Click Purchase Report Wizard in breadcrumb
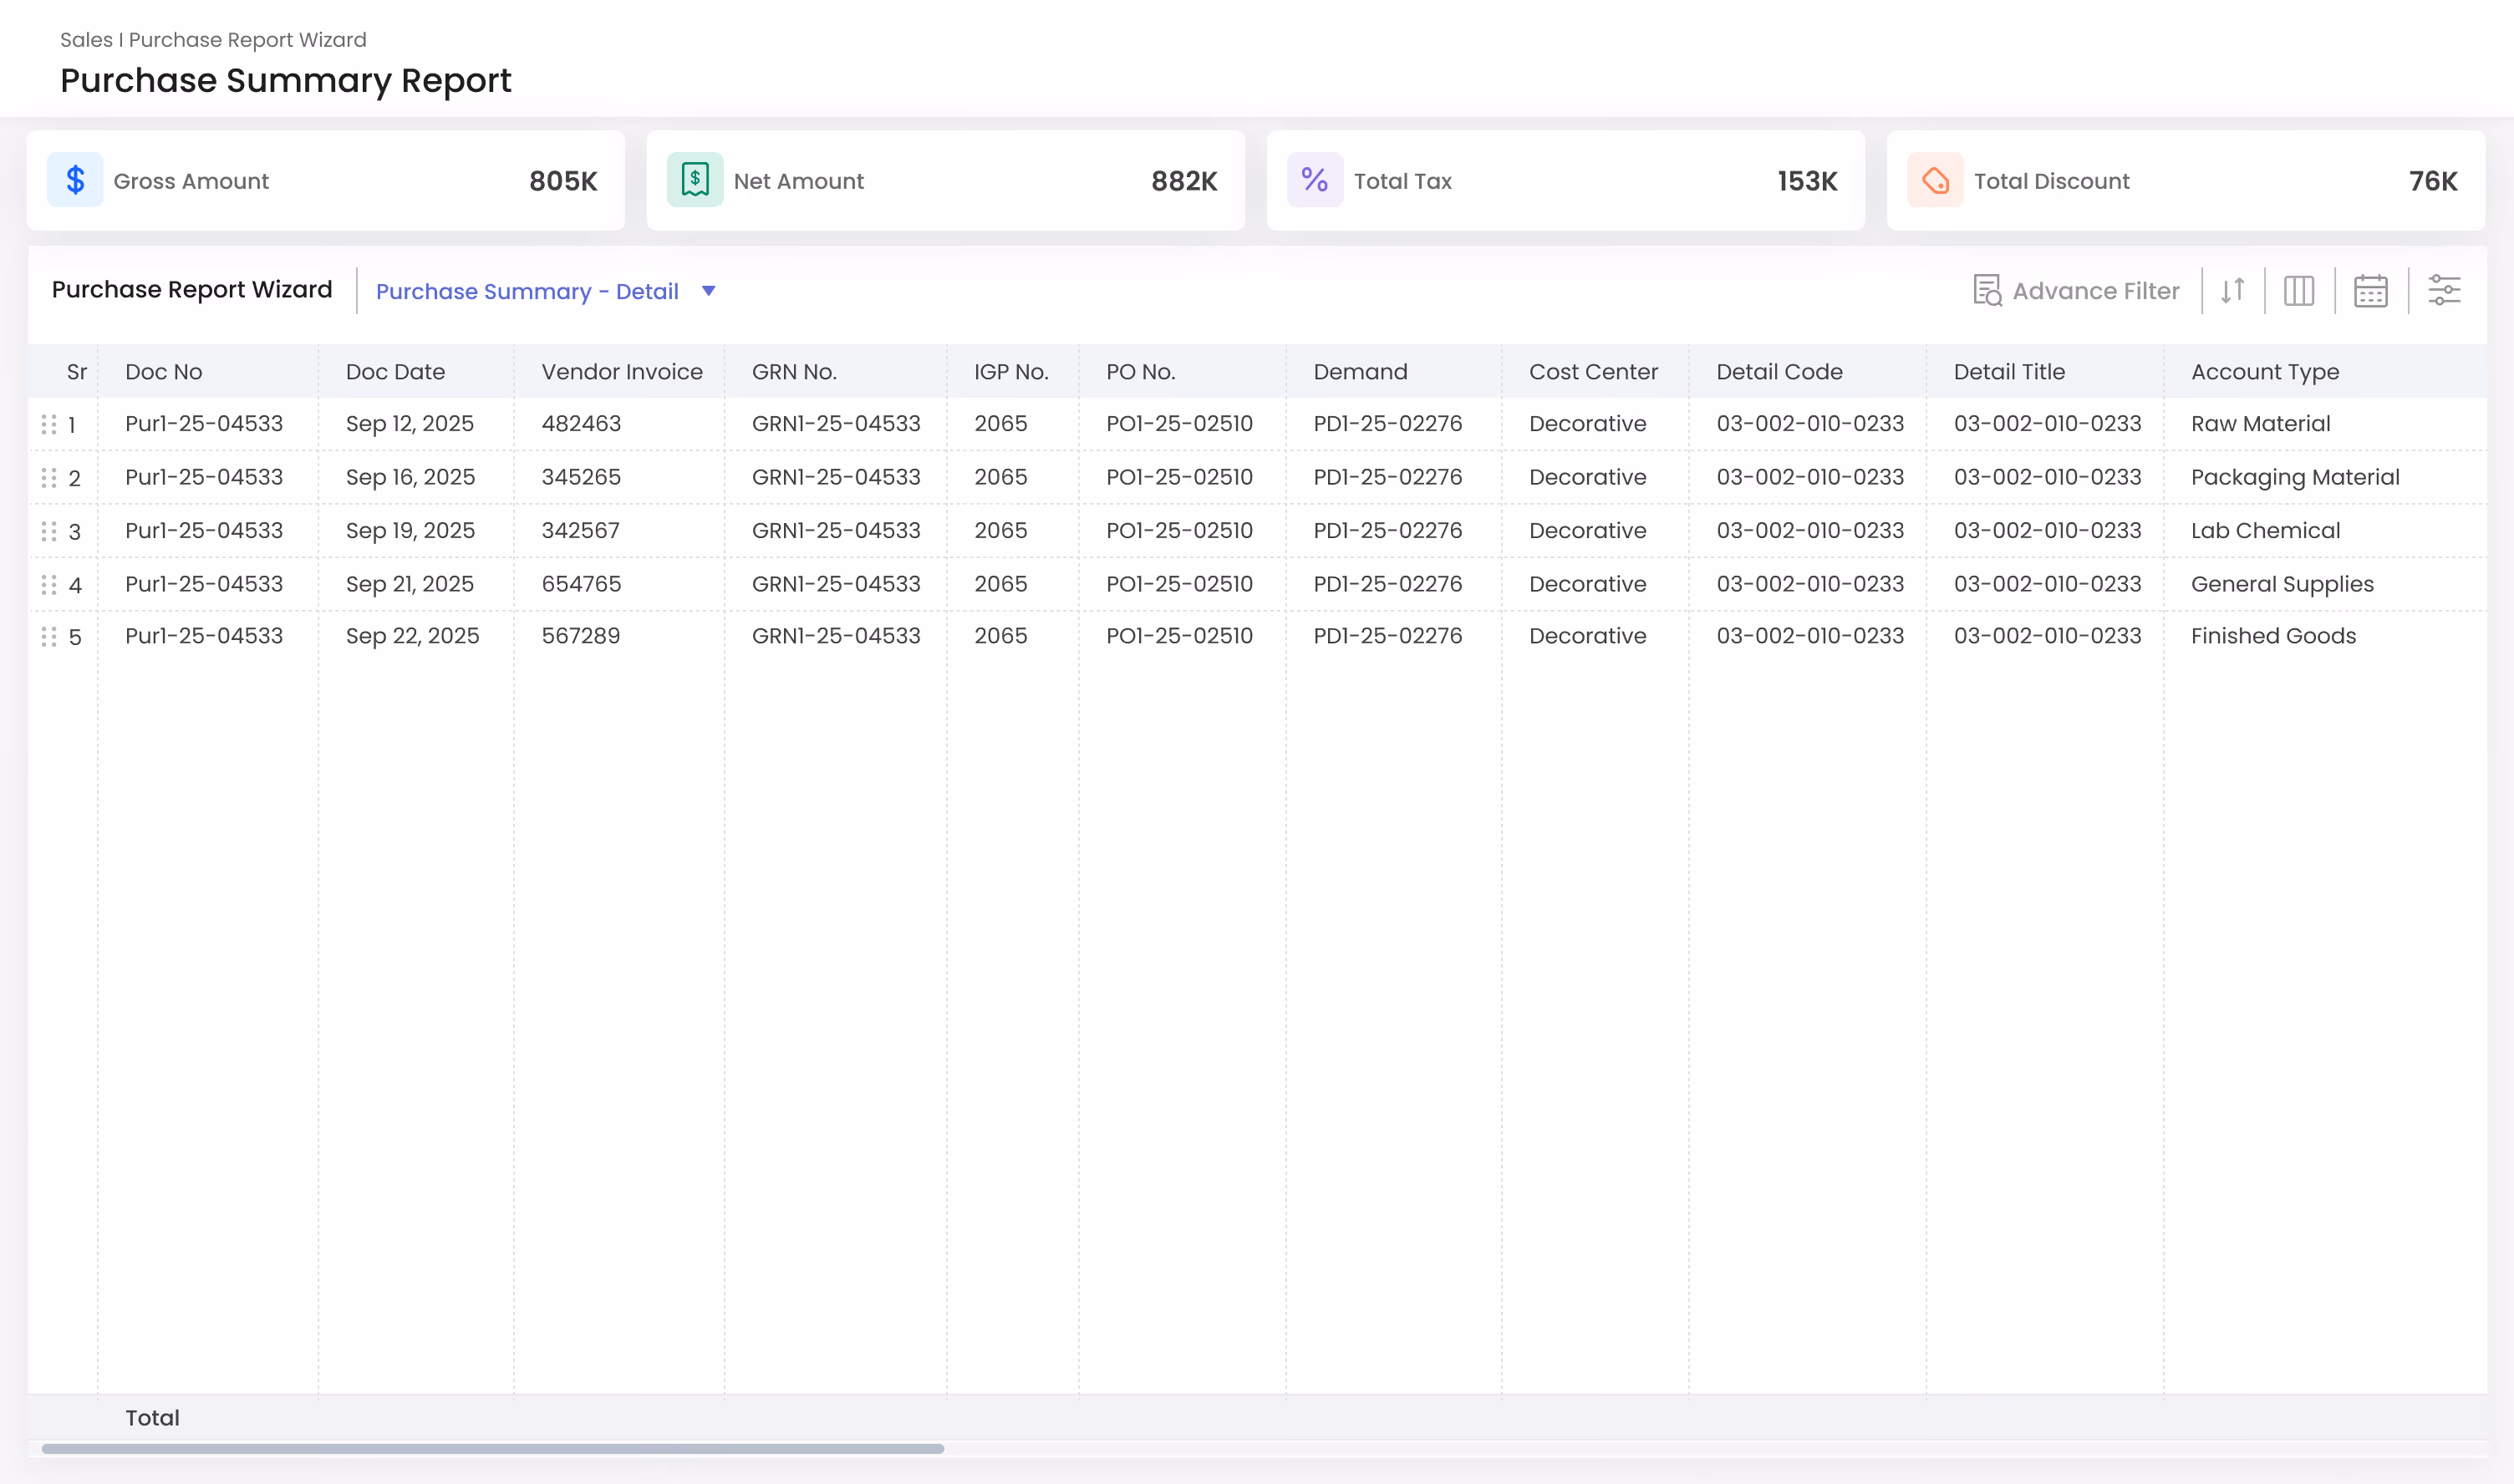Image resolution: width=2514 pixels, height=1484 pixels. tap(247, 40)
